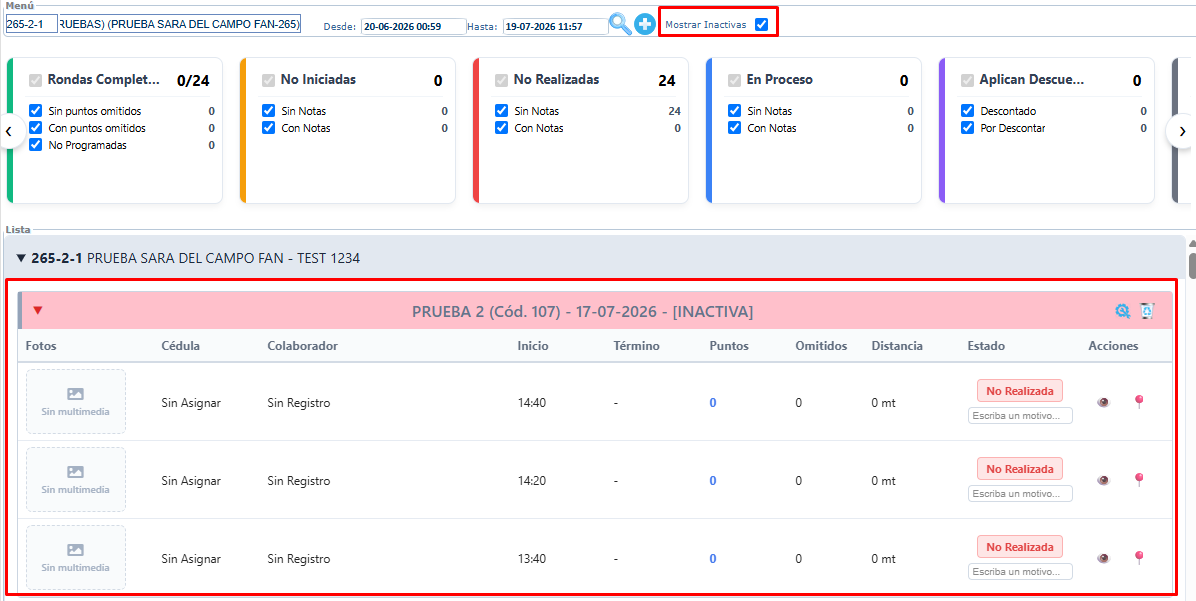
Task: Click recycle bin icon in PRUEBA 2 header
Action: tap(1147, 310)
